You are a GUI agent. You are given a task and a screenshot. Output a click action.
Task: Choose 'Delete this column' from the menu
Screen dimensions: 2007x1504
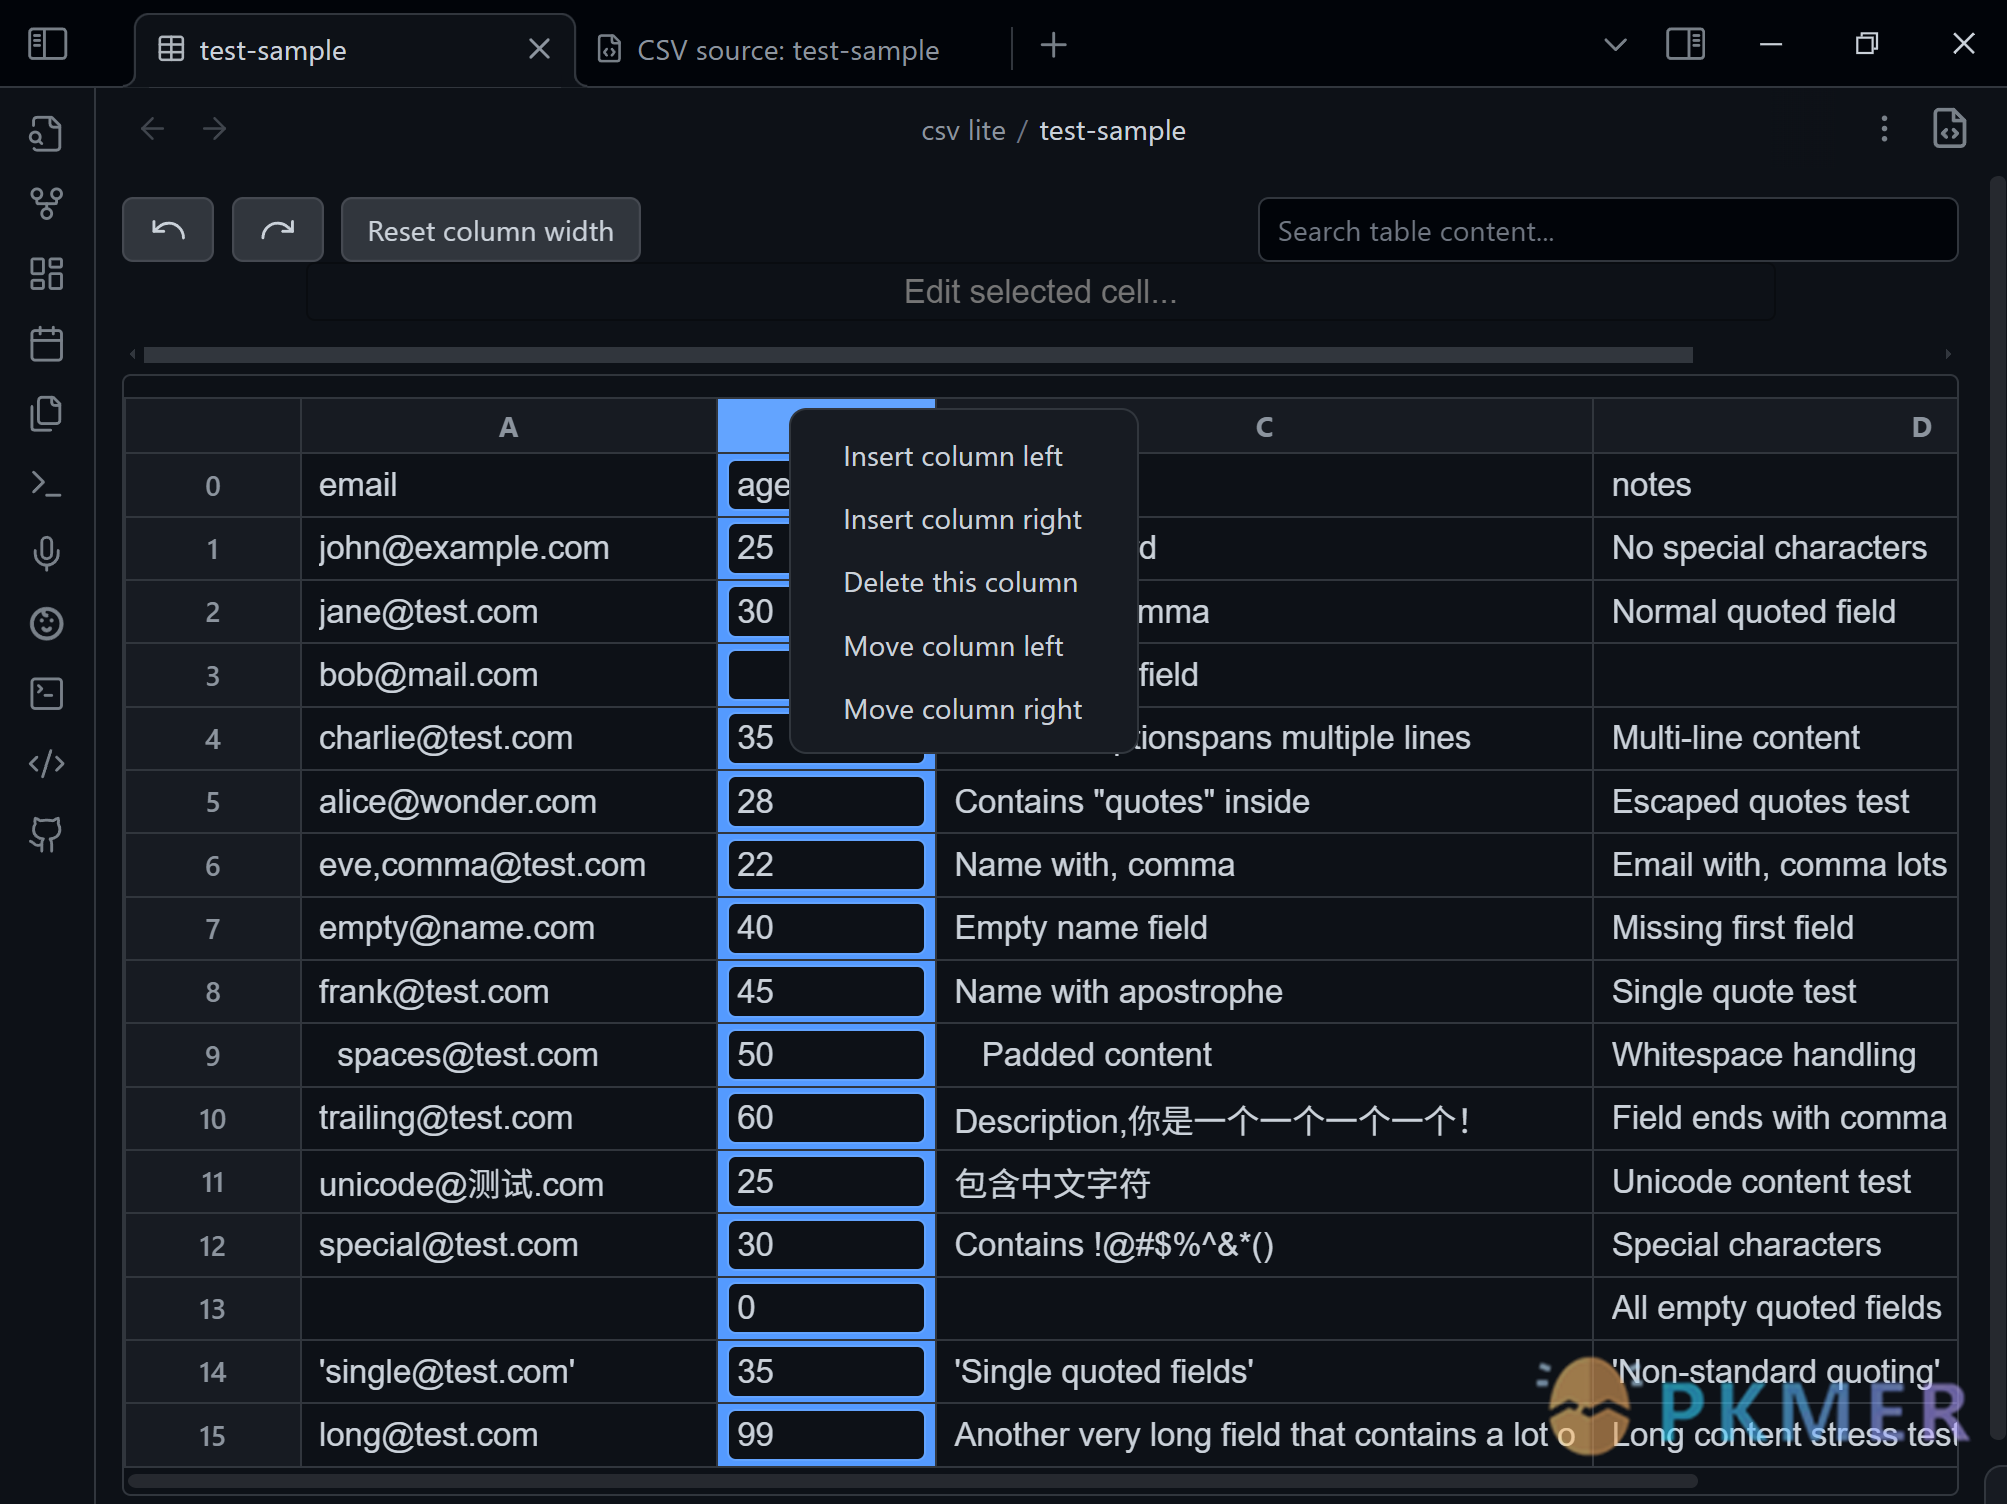coord(960,582)
